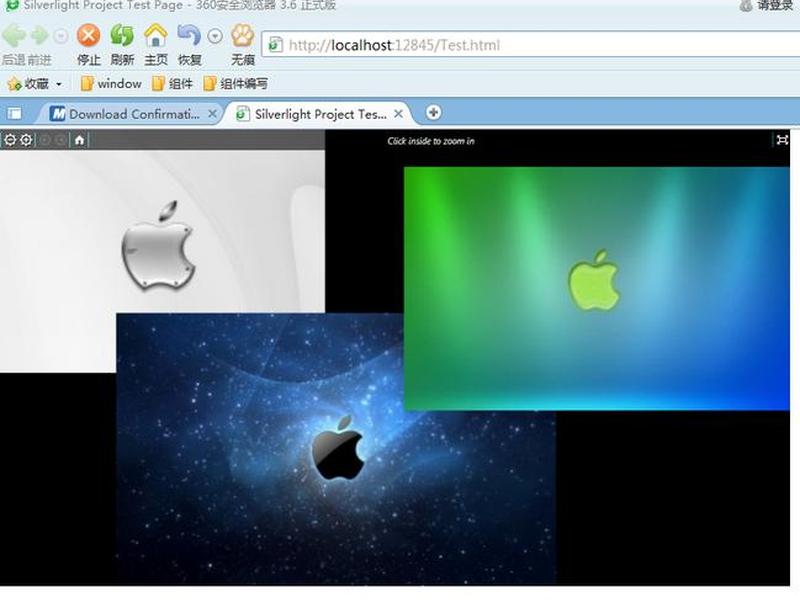Click the 'Click inside to zoom in' hint text

click(431, 141)
